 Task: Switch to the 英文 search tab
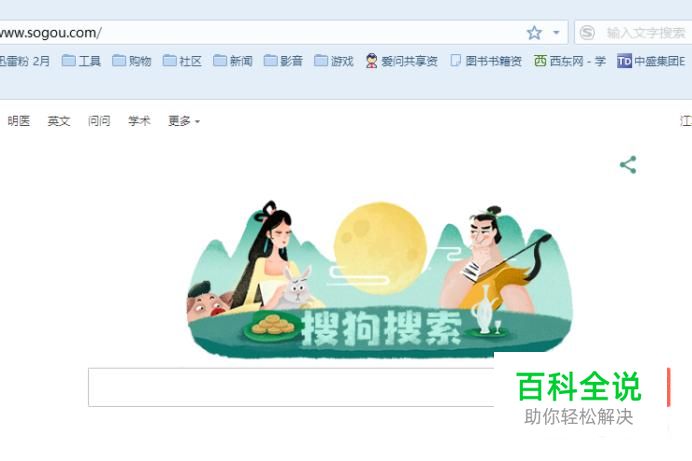(59, 121)
